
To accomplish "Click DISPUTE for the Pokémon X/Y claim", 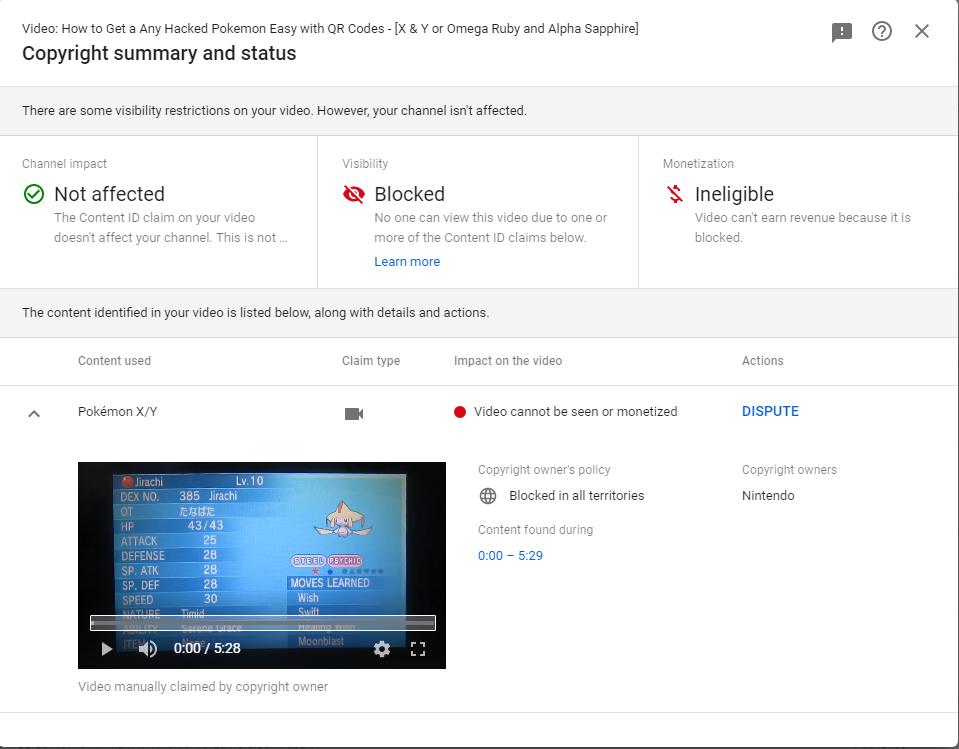I will tap(770, 411).
